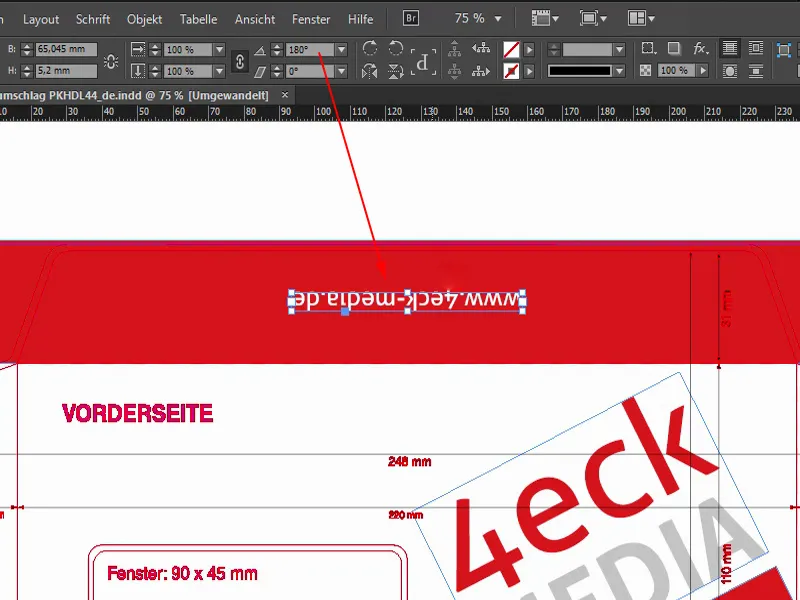Image resolution: width=800 pixels, height=600 pixels.
Task: Click the frame fitting icon with blue handles
Action: tap(784, 49)
